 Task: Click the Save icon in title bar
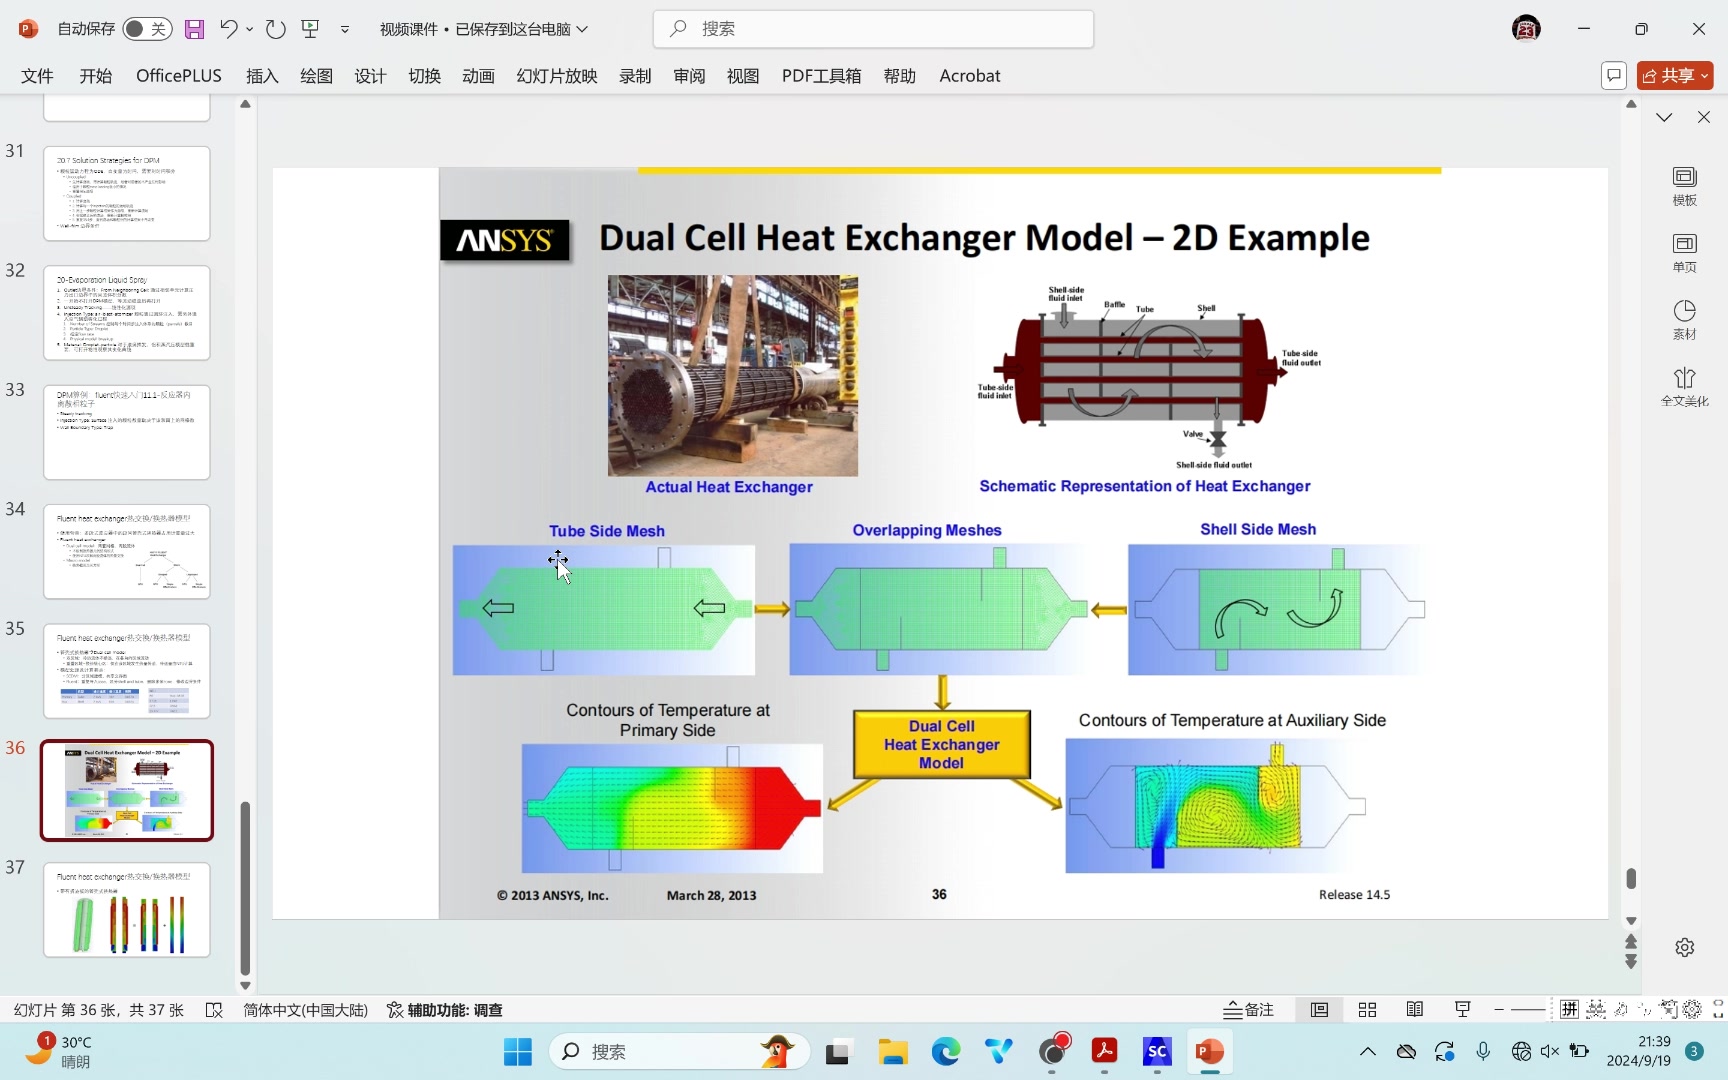pos(194,29)
